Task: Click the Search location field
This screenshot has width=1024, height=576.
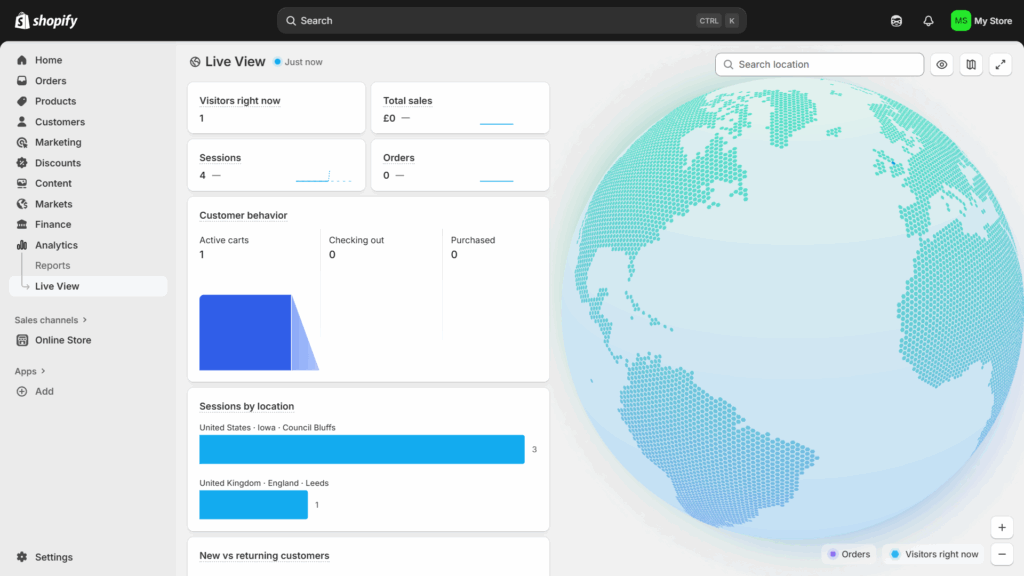Action: click(x=820, y=65)
